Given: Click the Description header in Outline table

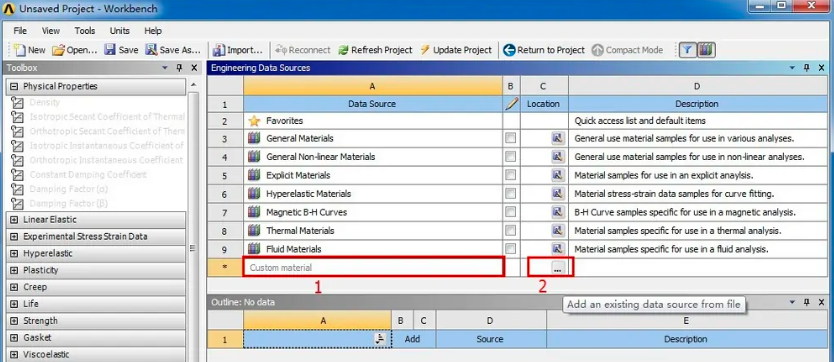Looking at the screenshot, I should pos(686,339).
